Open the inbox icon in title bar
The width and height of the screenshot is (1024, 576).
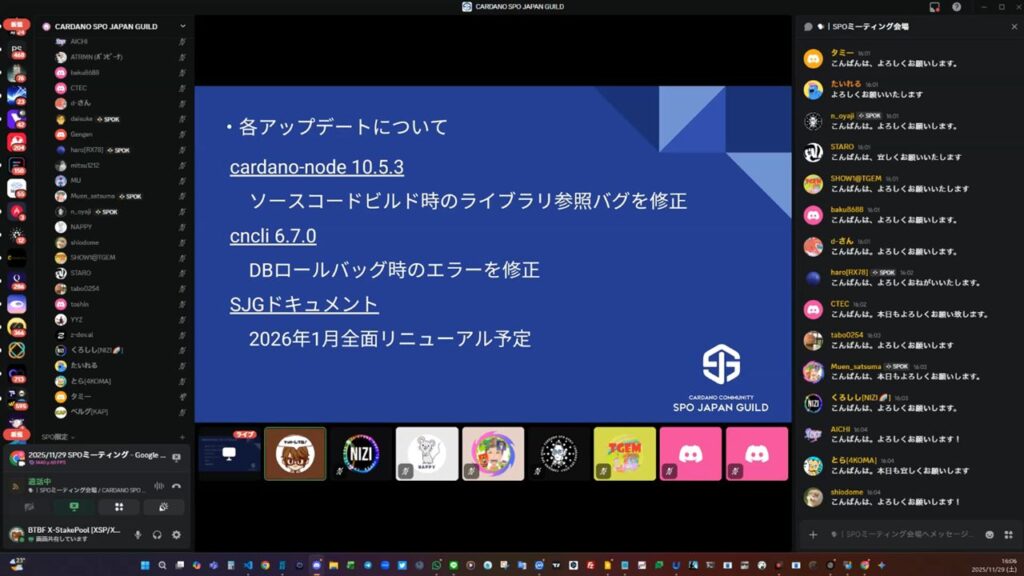pos(933,6)
